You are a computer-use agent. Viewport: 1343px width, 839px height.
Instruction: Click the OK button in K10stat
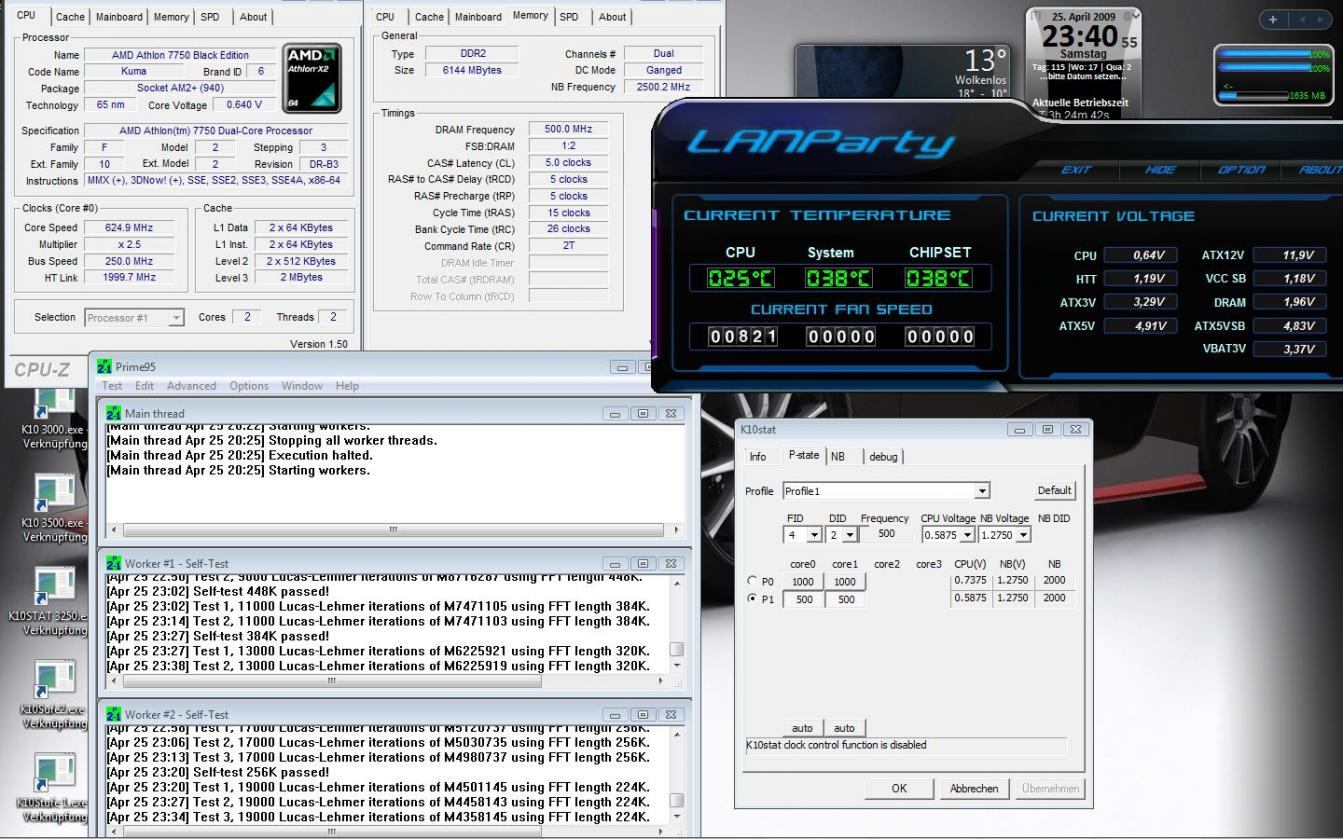click(x=899, y=788)
